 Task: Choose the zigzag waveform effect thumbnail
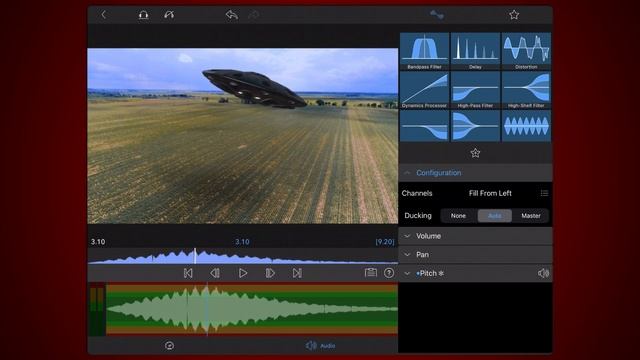(526, 126)
